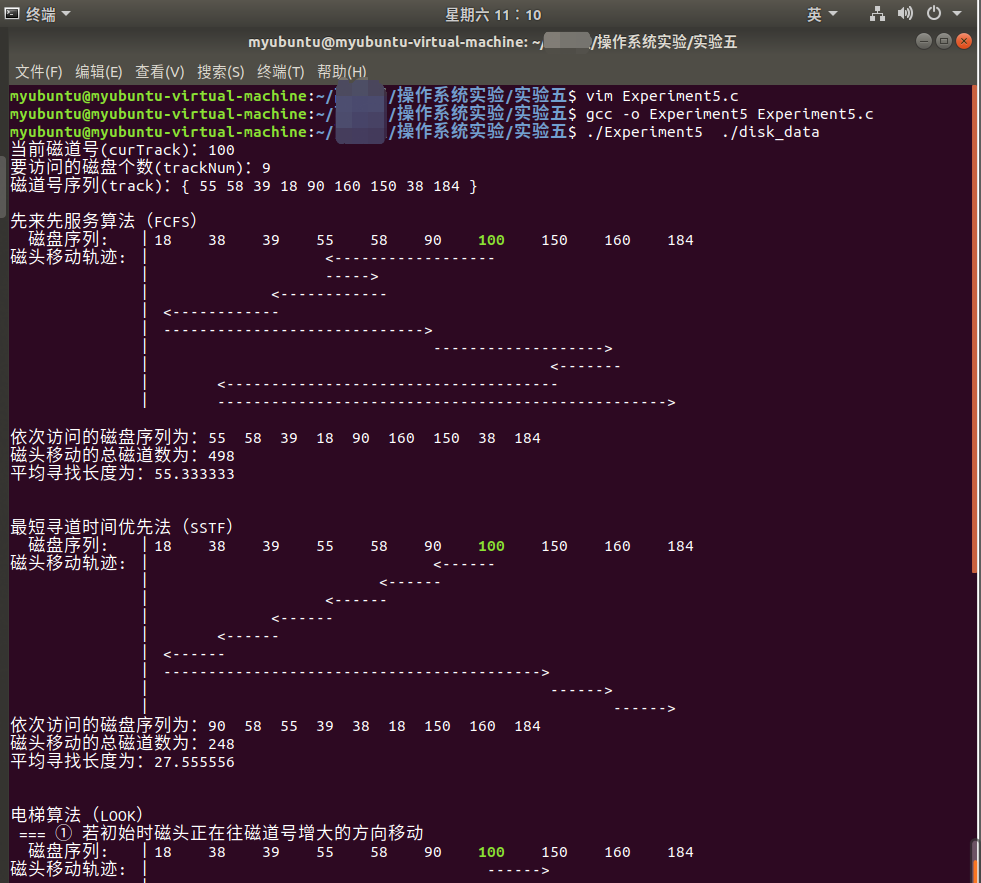
Task: Expand the 终端 application menu dropdown
Action: 48,14
